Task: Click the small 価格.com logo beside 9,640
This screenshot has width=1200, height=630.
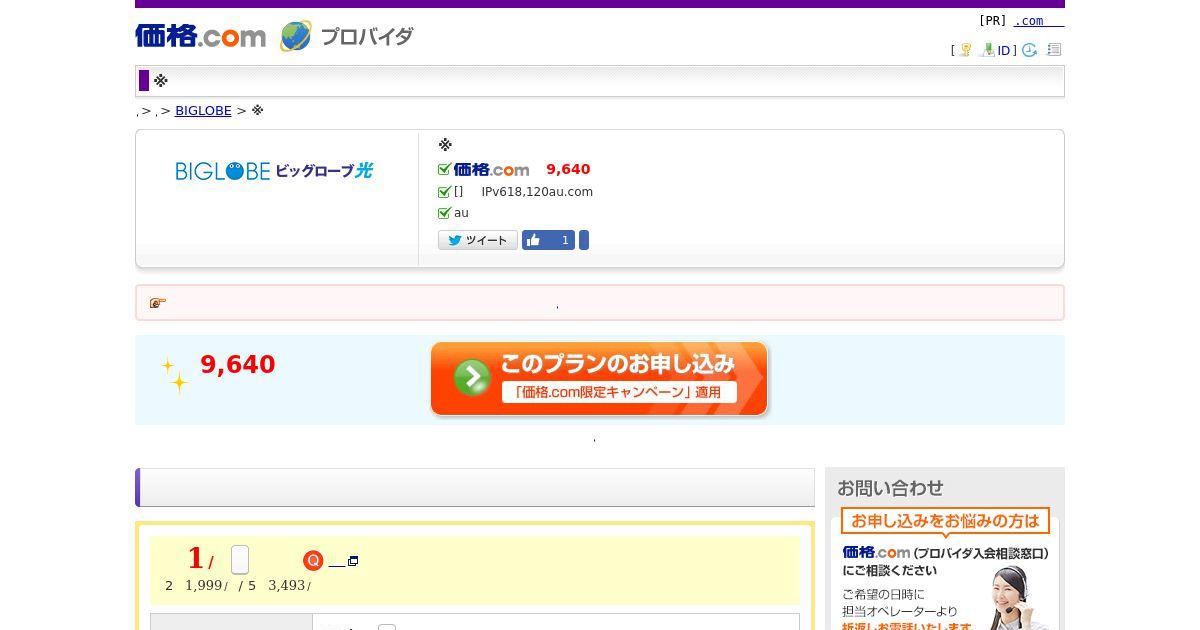Action: pos(491,169)
